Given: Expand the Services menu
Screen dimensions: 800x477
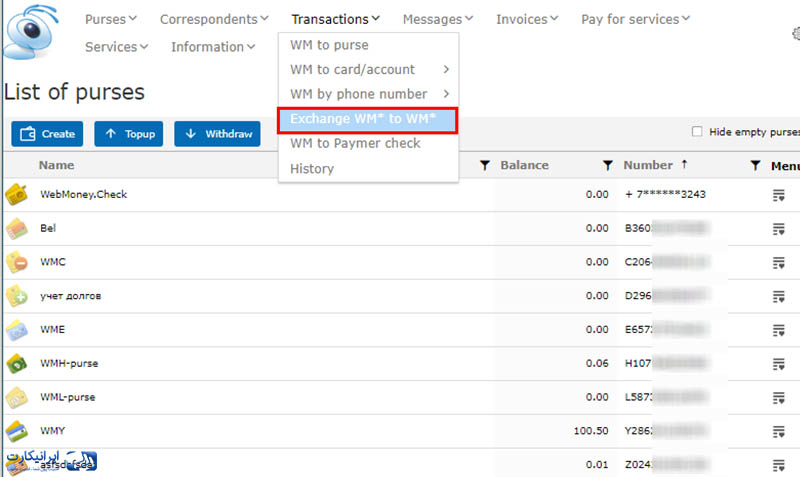Looking at the screenshot, I should pos(116,47).
